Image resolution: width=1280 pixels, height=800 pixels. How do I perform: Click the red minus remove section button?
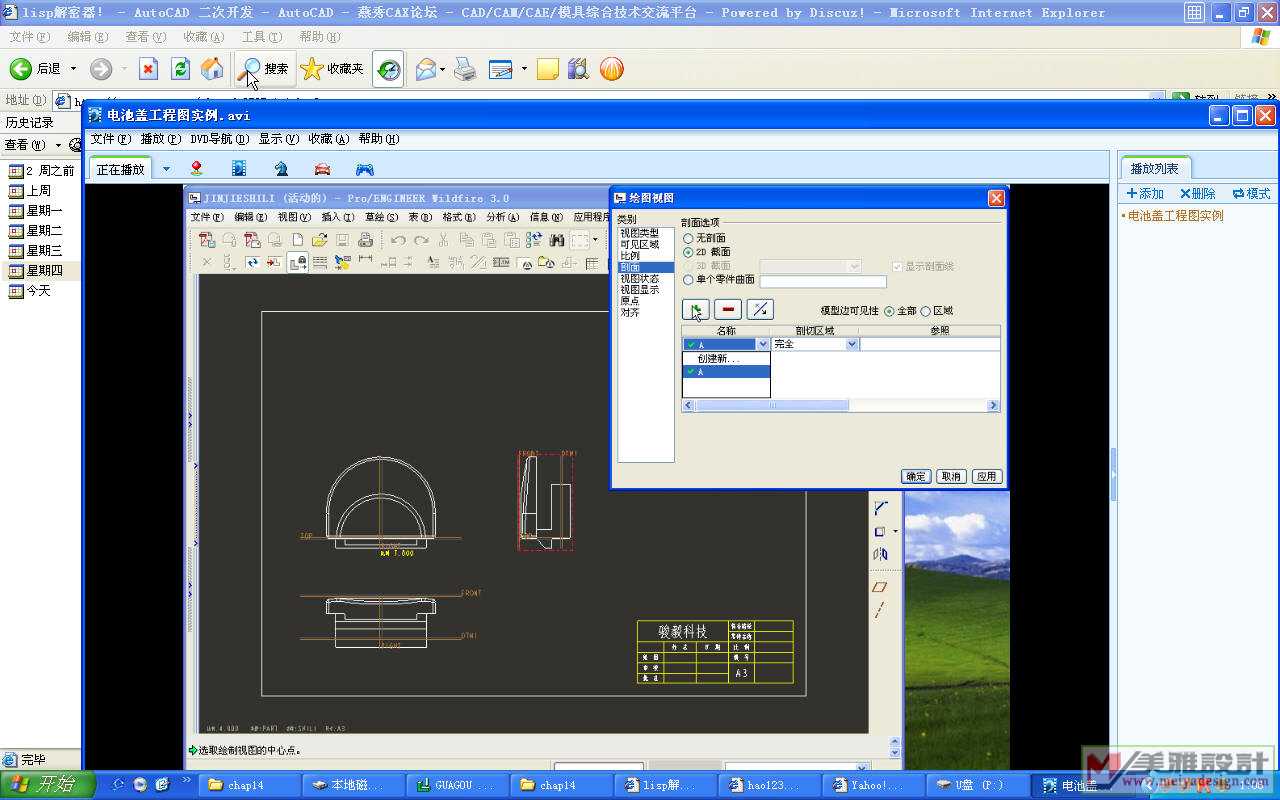[728, 309]
